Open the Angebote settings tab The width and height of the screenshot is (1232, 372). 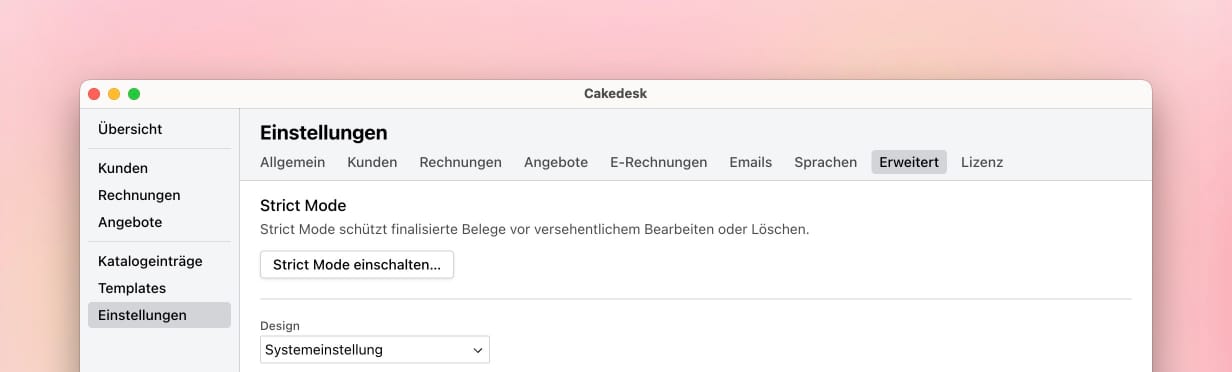click(556, 162)
